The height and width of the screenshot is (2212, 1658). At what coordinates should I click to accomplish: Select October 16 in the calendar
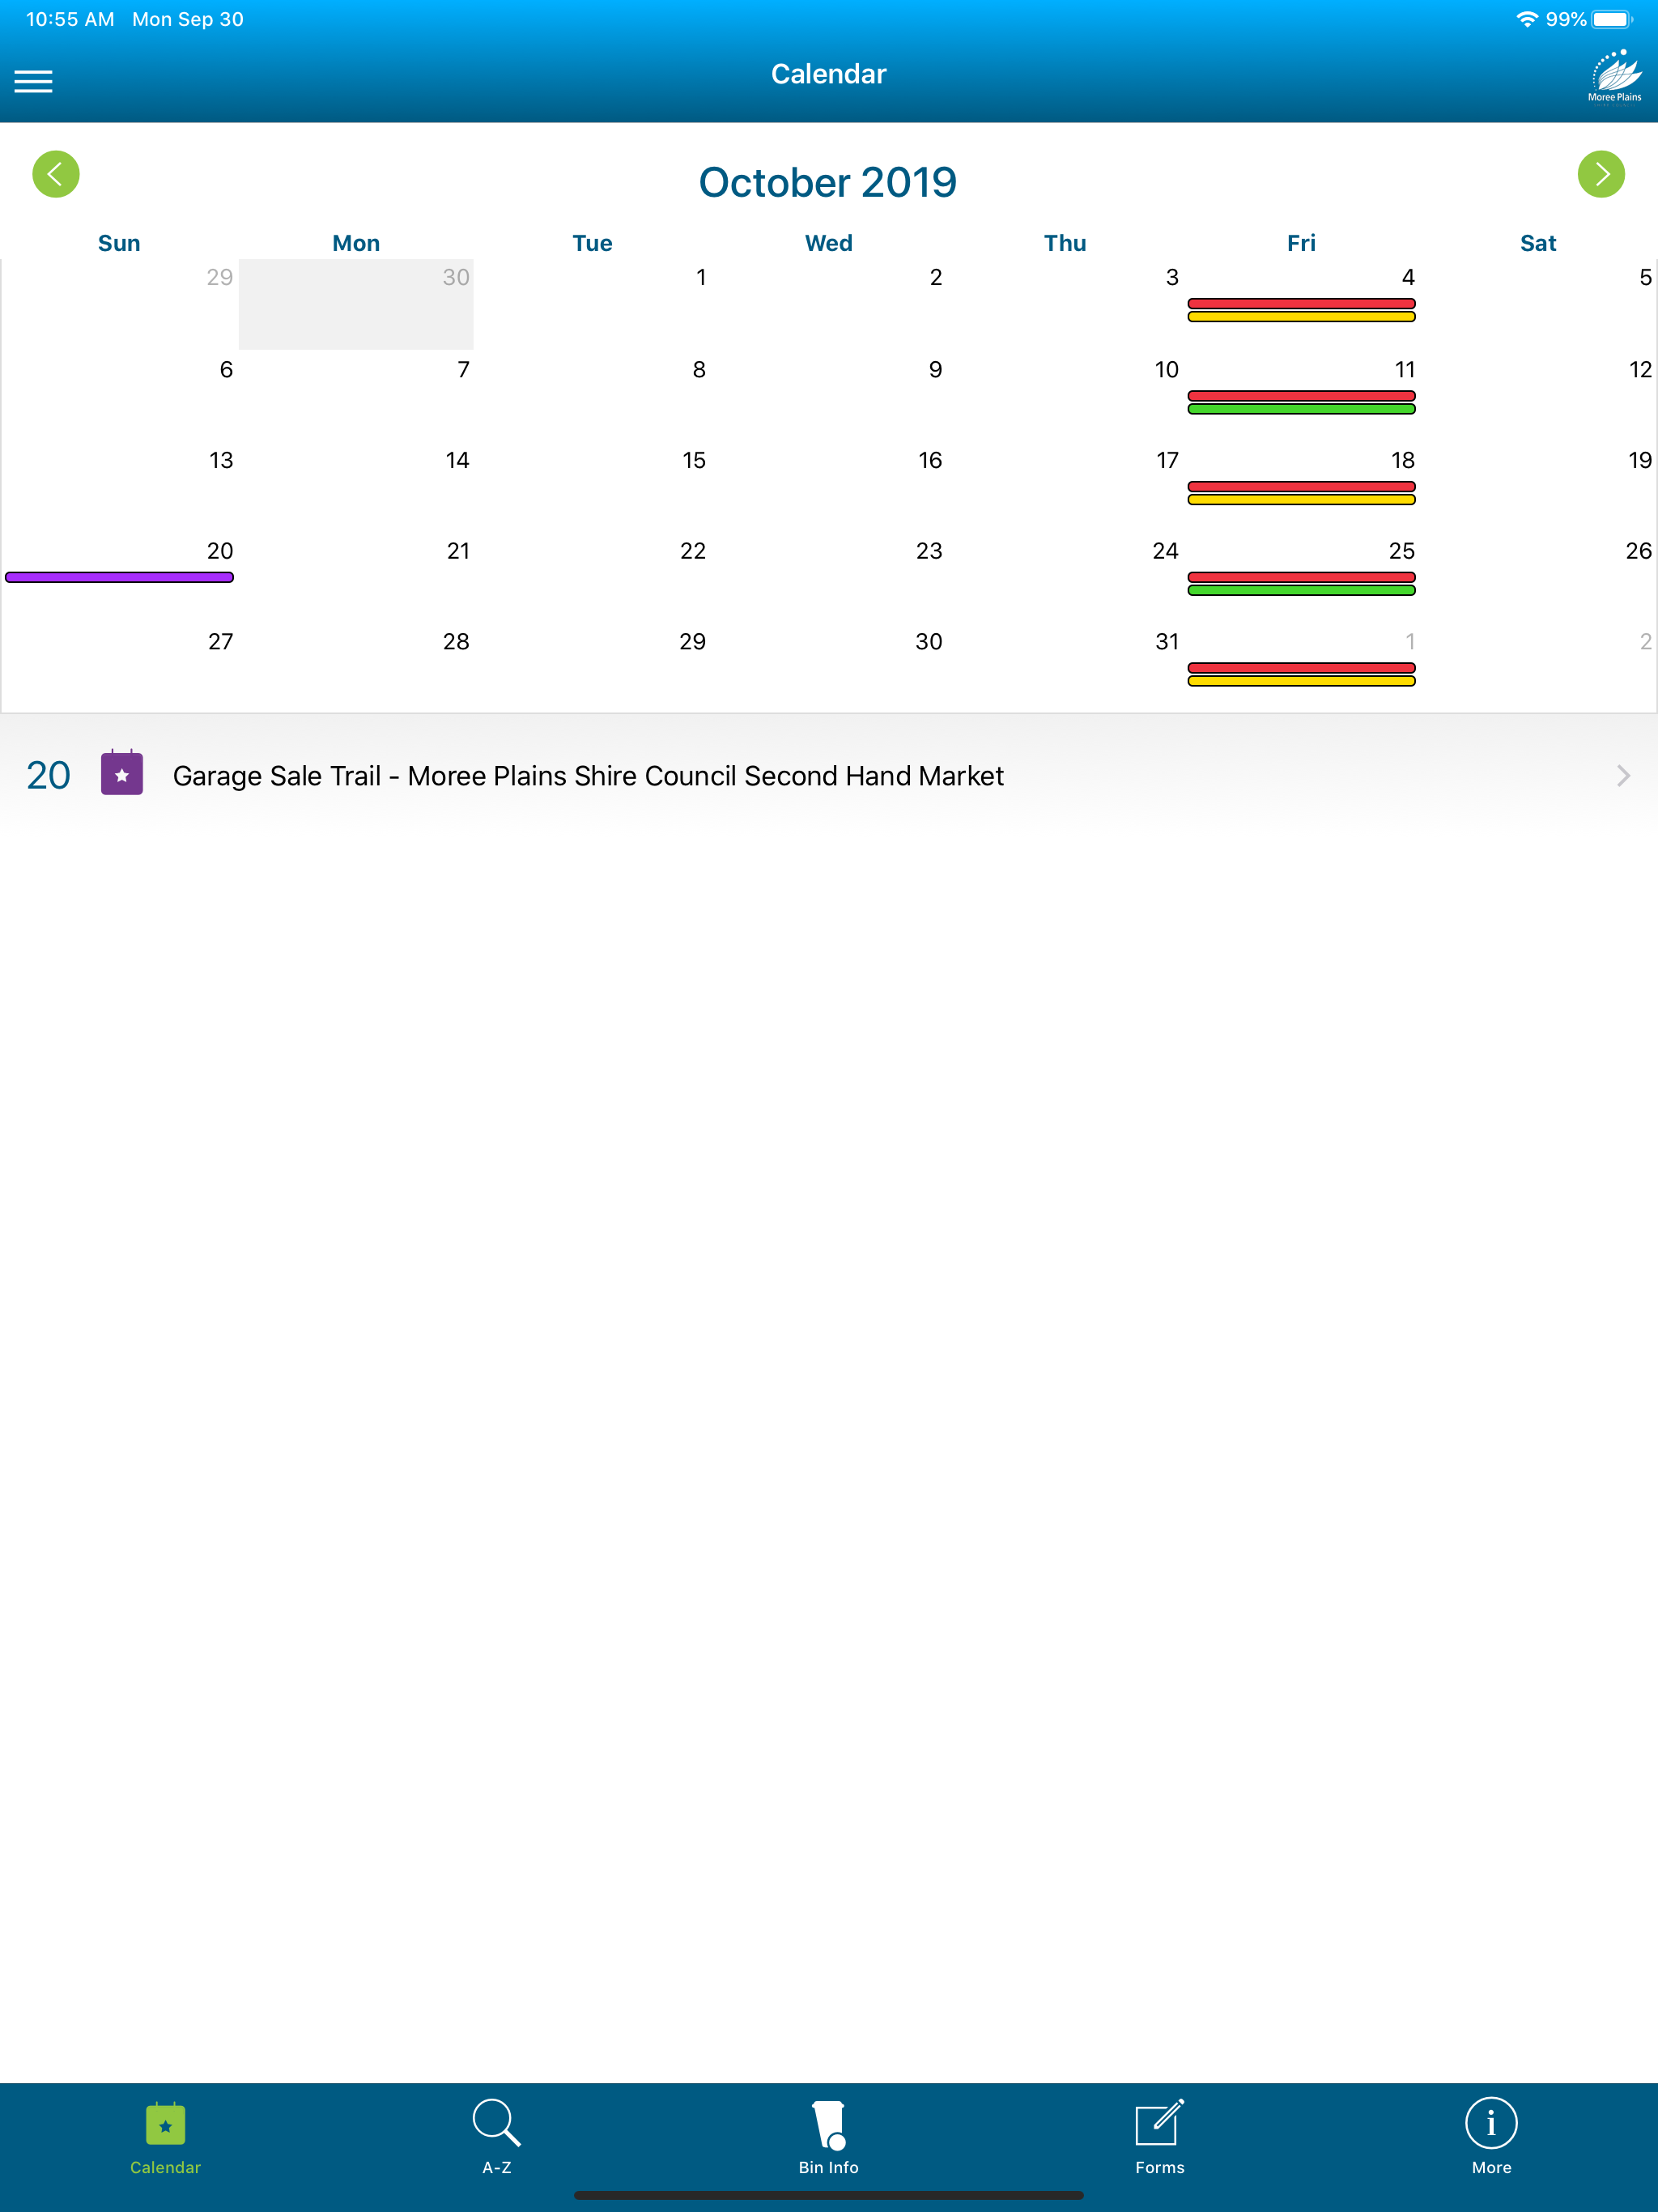[829, 487]
